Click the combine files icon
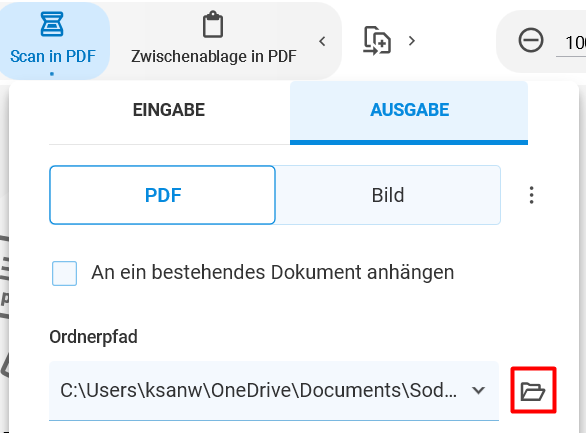586x433 pixels. (x=377, y=40)
